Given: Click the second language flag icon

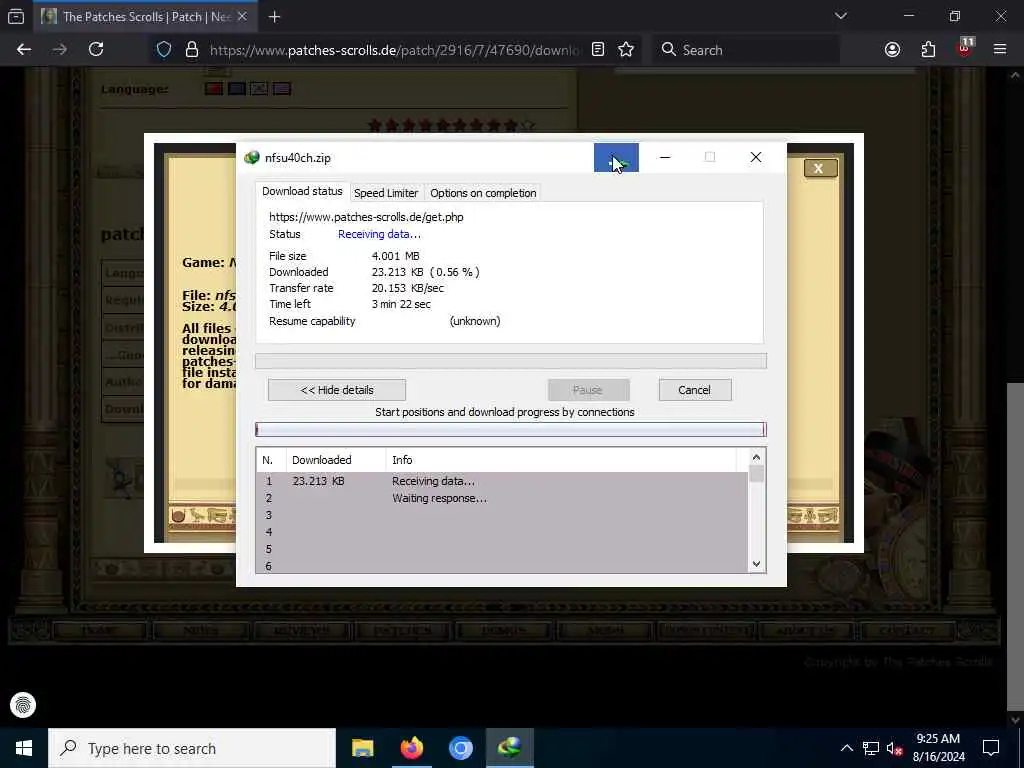Looking at the screenshot, I should click(x=236, y=89).
